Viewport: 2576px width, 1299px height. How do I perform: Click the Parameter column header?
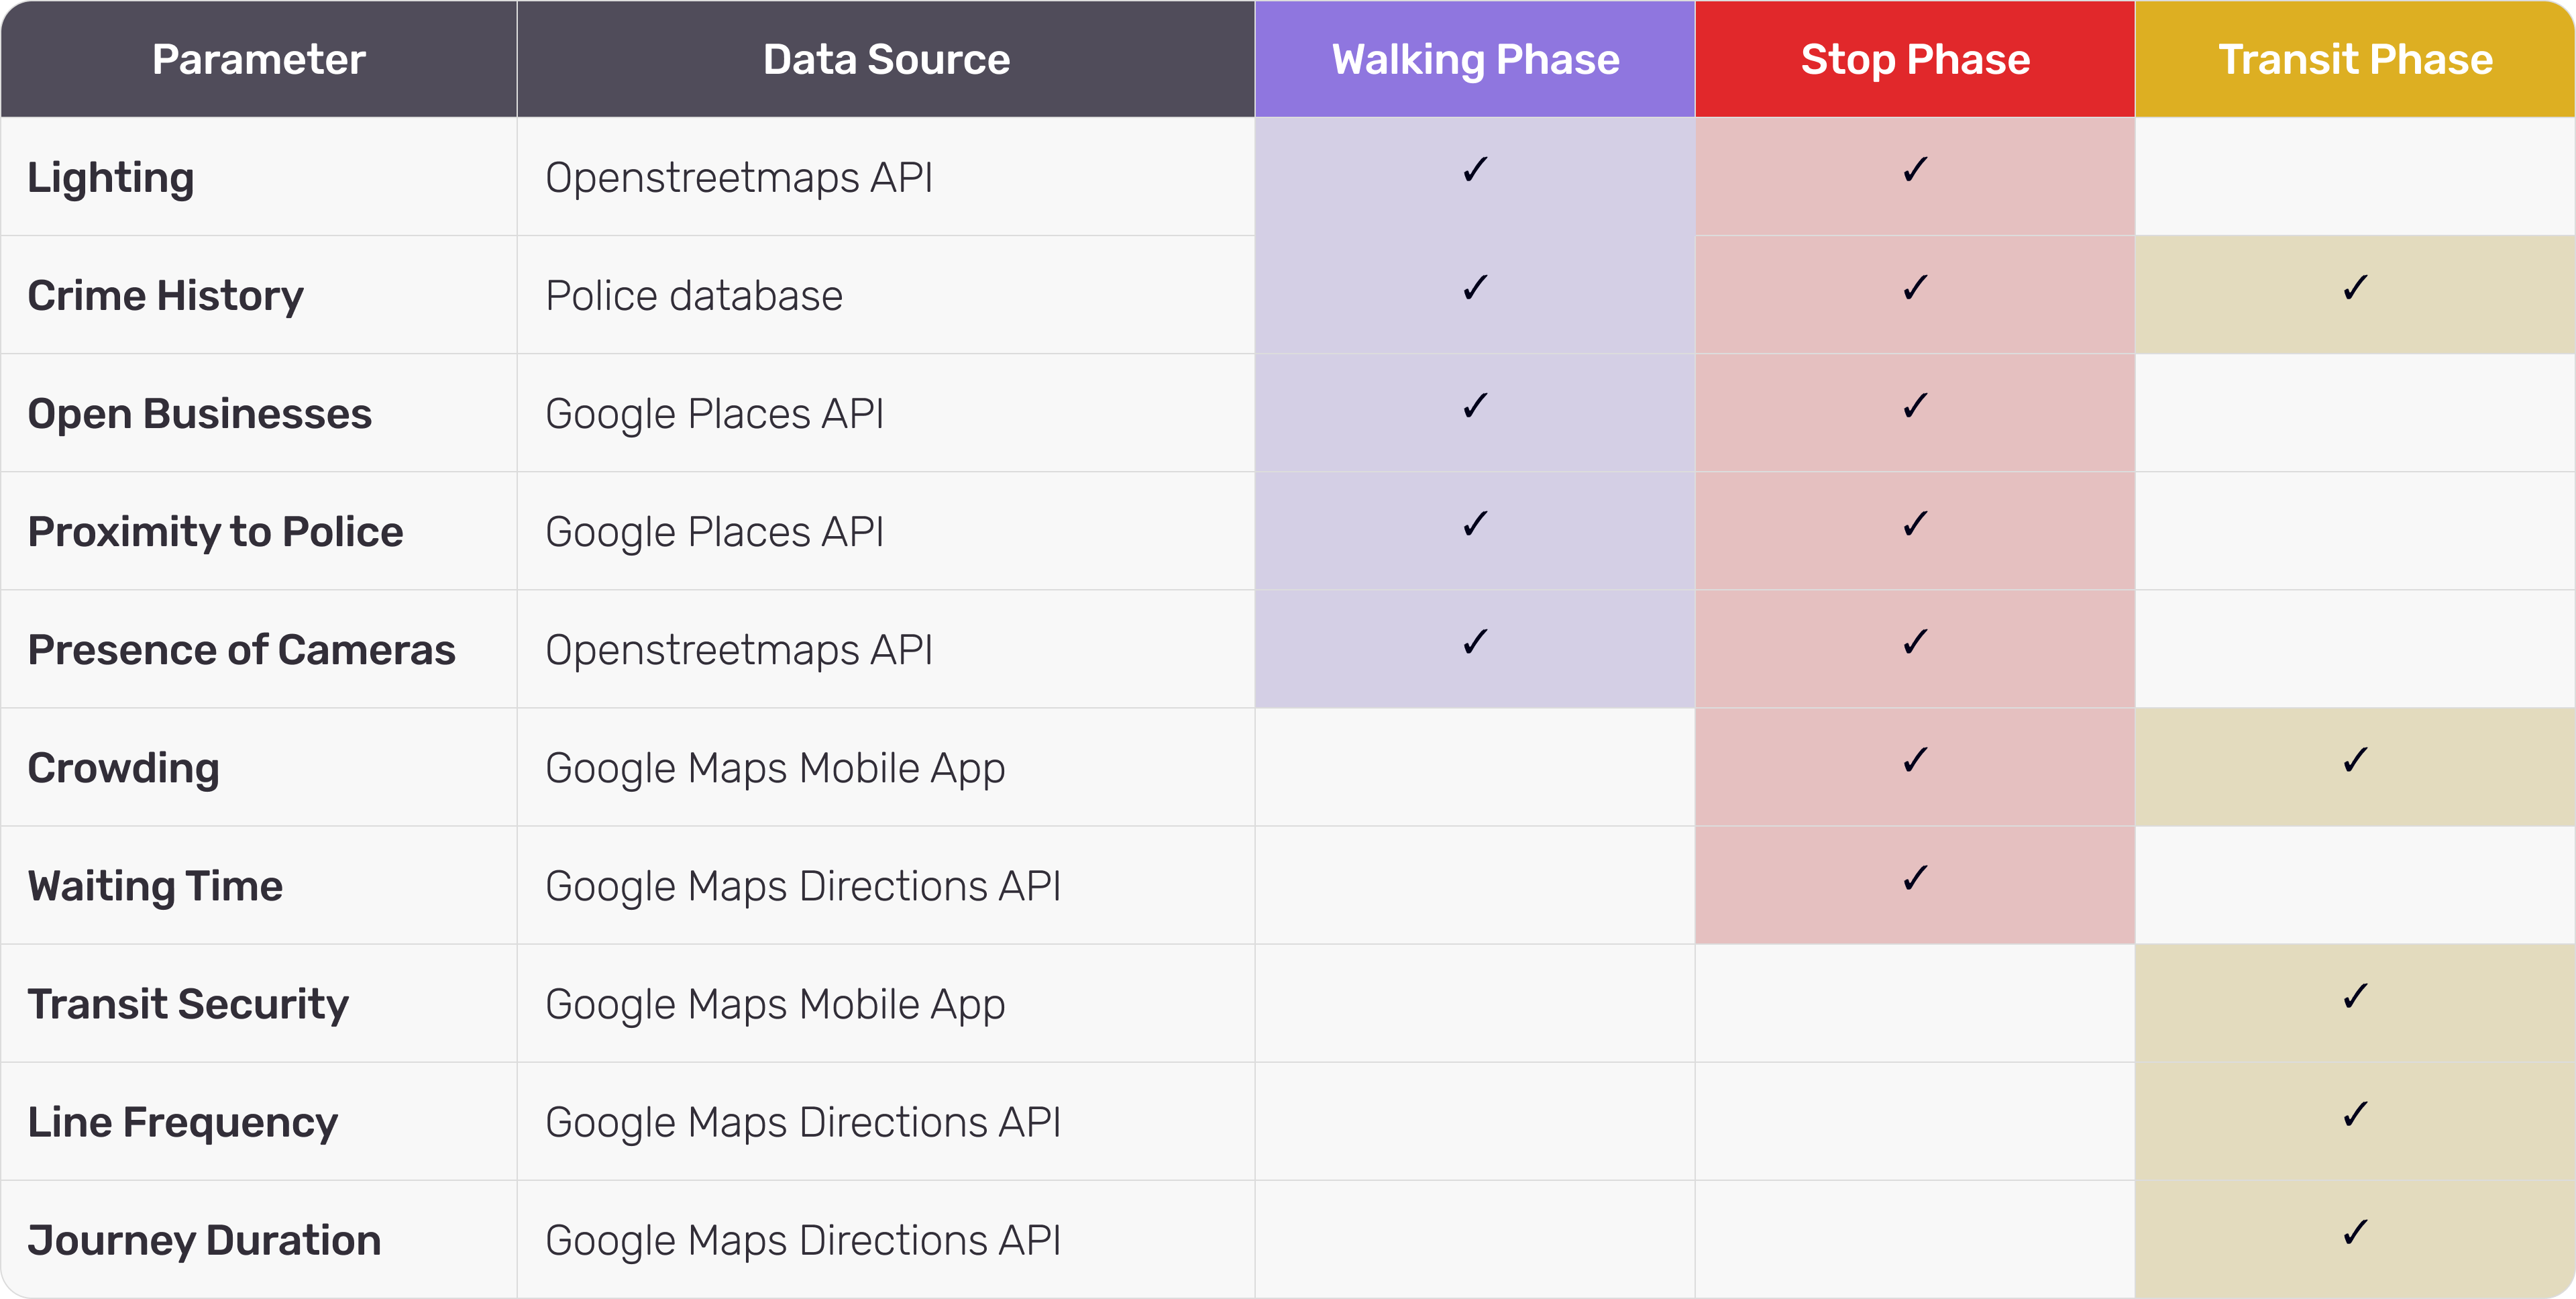click(x=259, y=59)
